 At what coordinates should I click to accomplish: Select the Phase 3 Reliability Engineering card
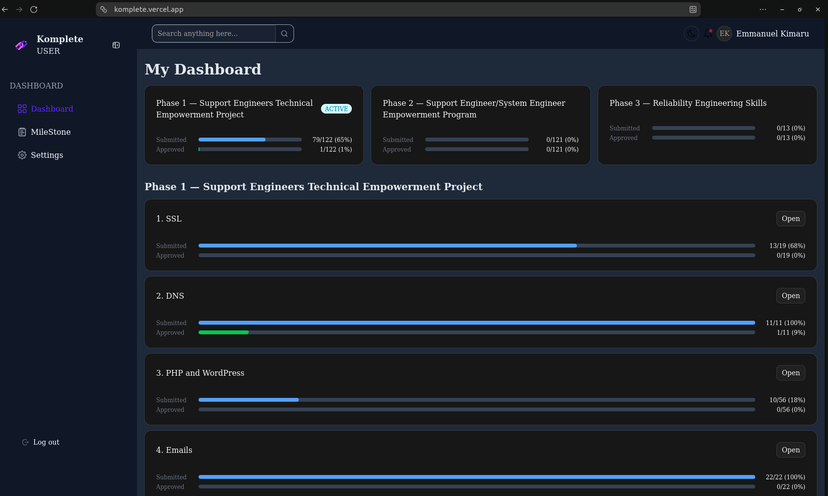pos(707,125)
